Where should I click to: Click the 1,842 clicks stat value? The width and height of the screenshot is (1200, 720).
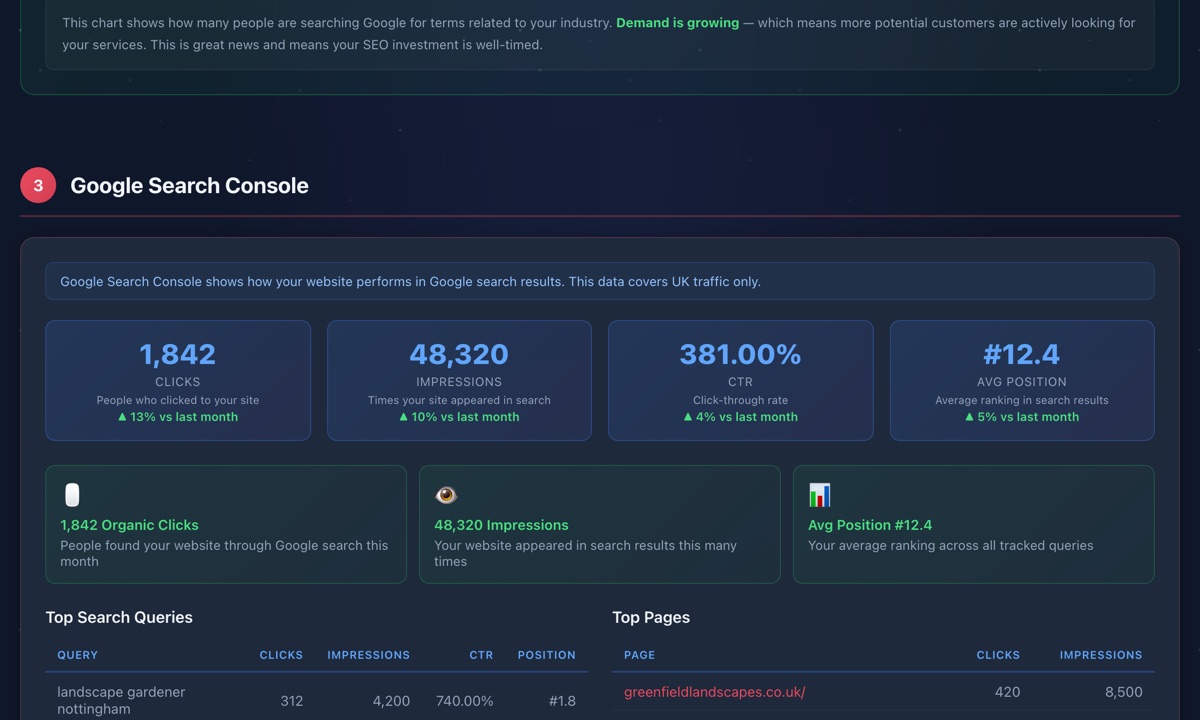click(178, 354)
